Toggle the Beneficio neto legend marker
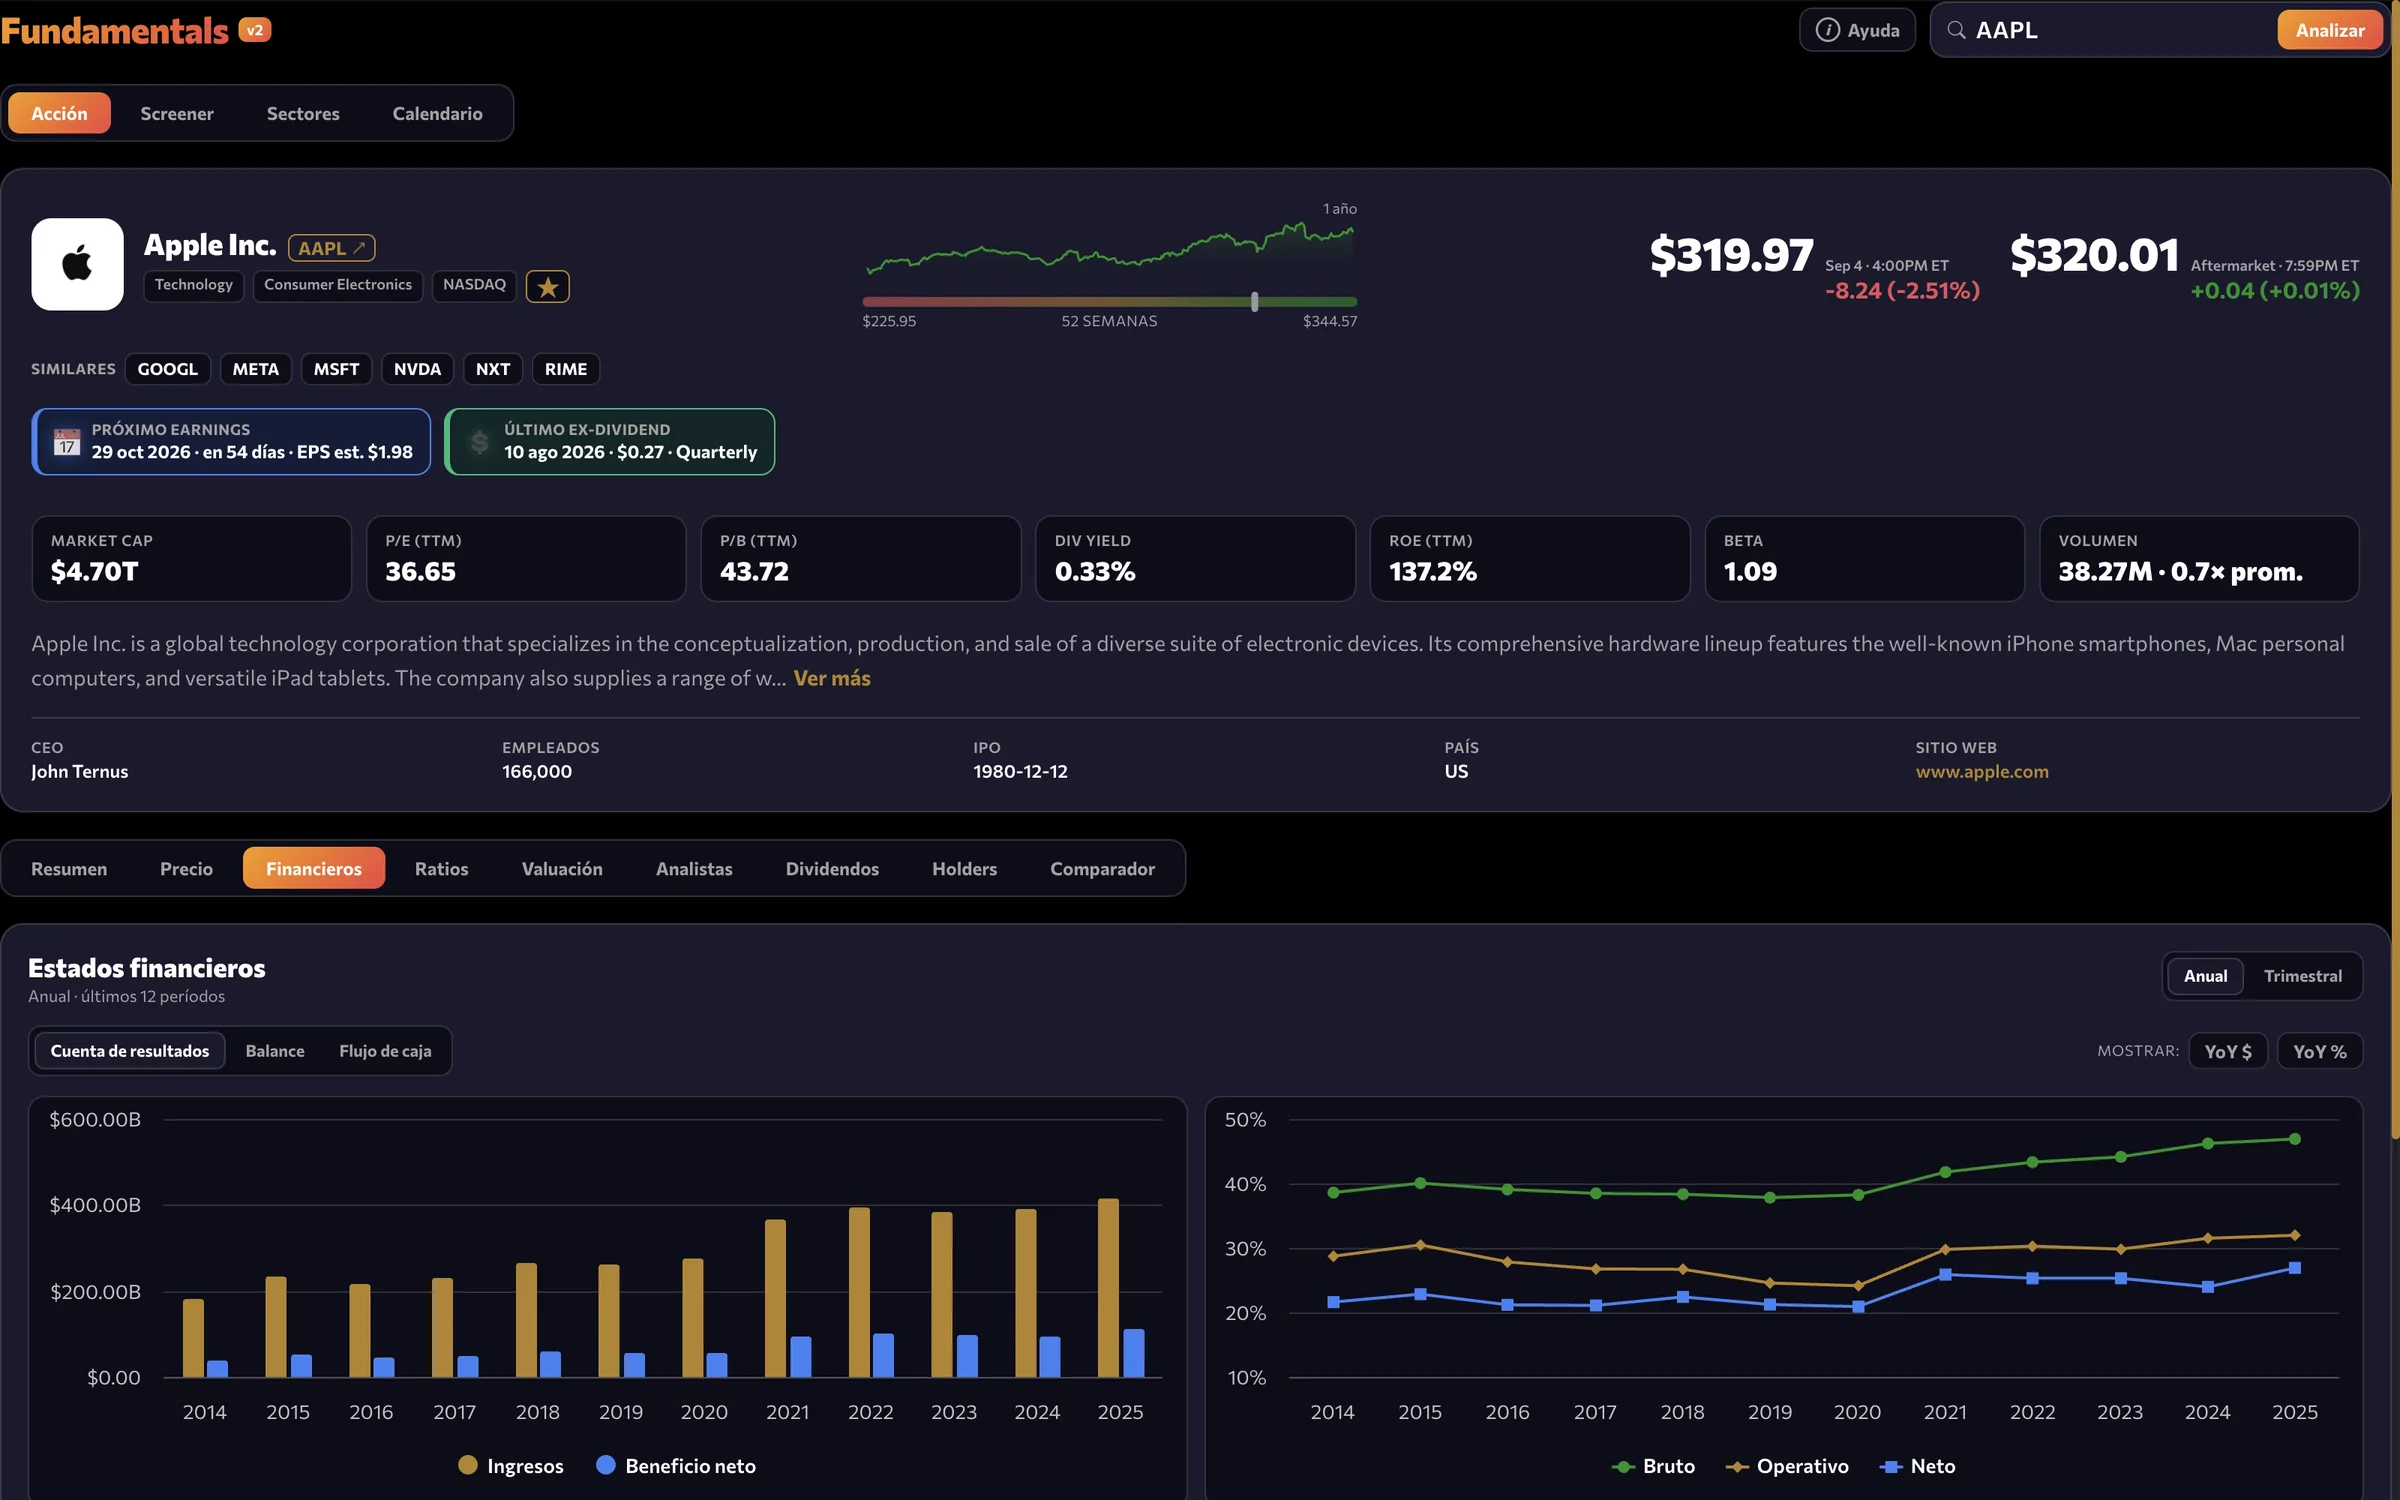This screenshot has width=2400, height=1500. pyautogui.click(x=605, y=1465)
